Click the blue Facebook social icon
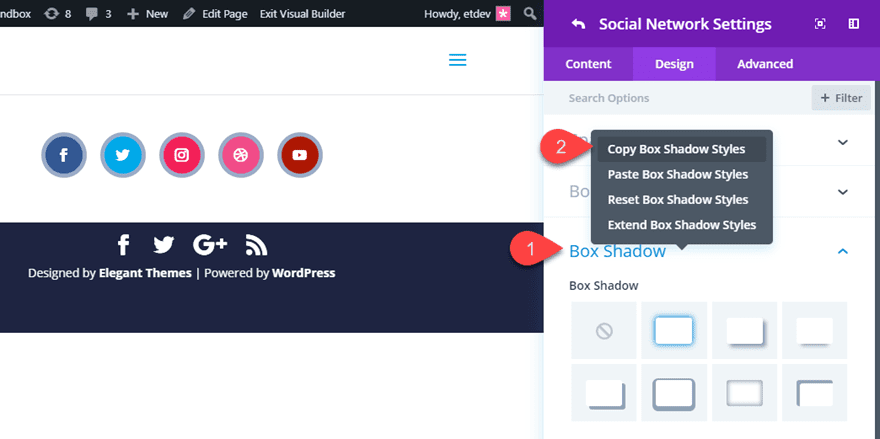880x439 pixels. [x=64, y=155]
